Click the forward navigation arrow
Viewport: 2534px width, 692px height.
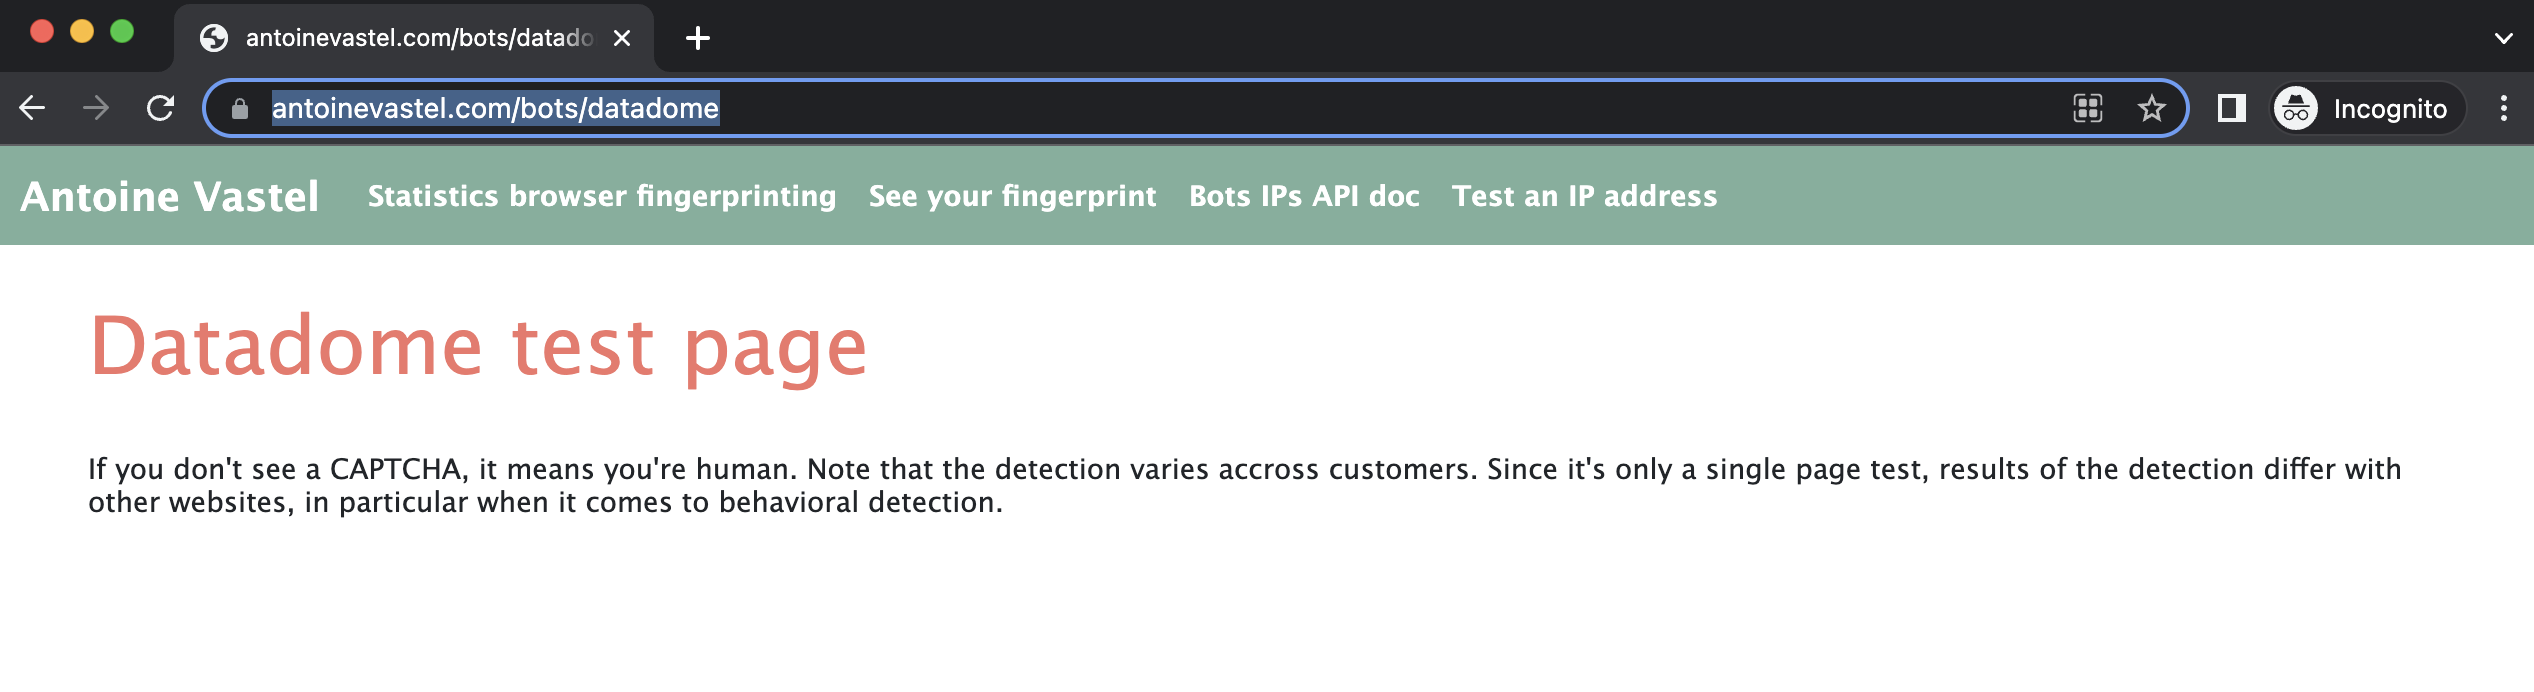pyautogui.click(x=95, y=108)
